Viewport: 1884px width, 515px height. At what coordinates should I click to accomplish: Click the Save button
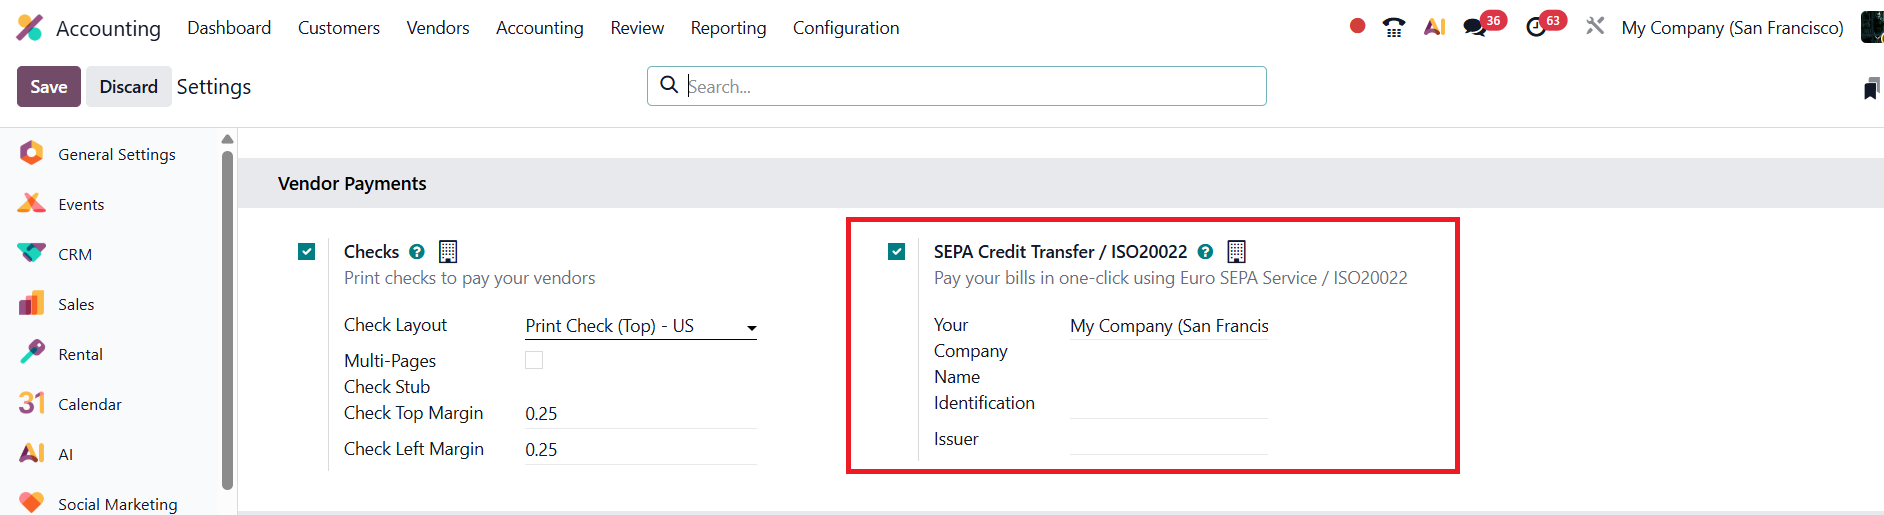[x=49, y=87]
